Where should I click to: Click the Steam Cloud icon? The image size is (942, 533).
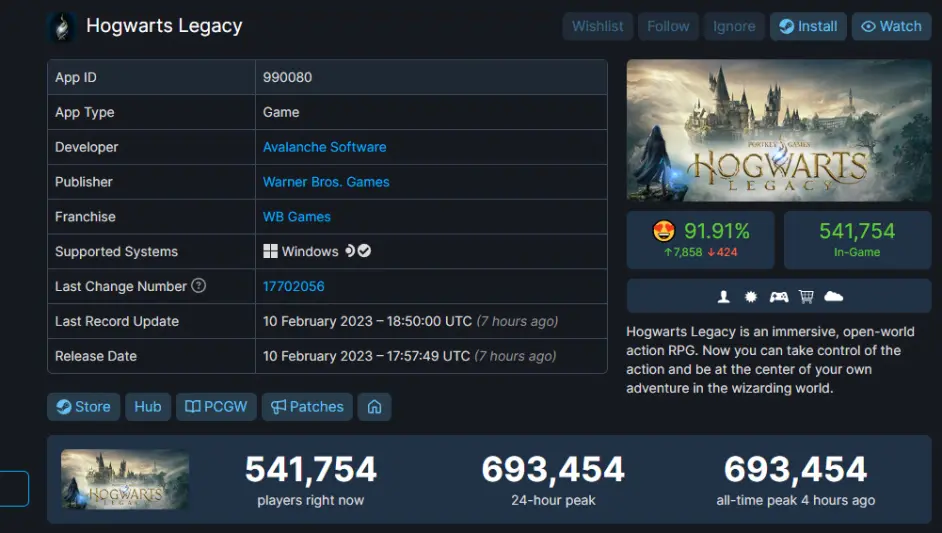tap(833, 296)
